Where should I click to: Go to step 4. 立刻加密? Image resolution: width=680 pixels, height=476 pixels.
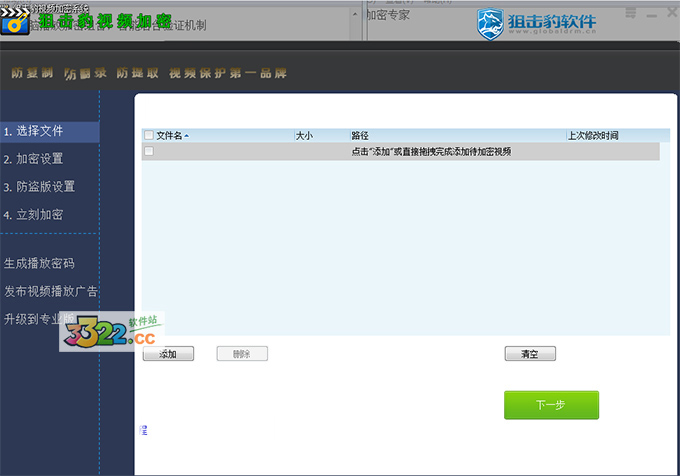click(33, 215)
